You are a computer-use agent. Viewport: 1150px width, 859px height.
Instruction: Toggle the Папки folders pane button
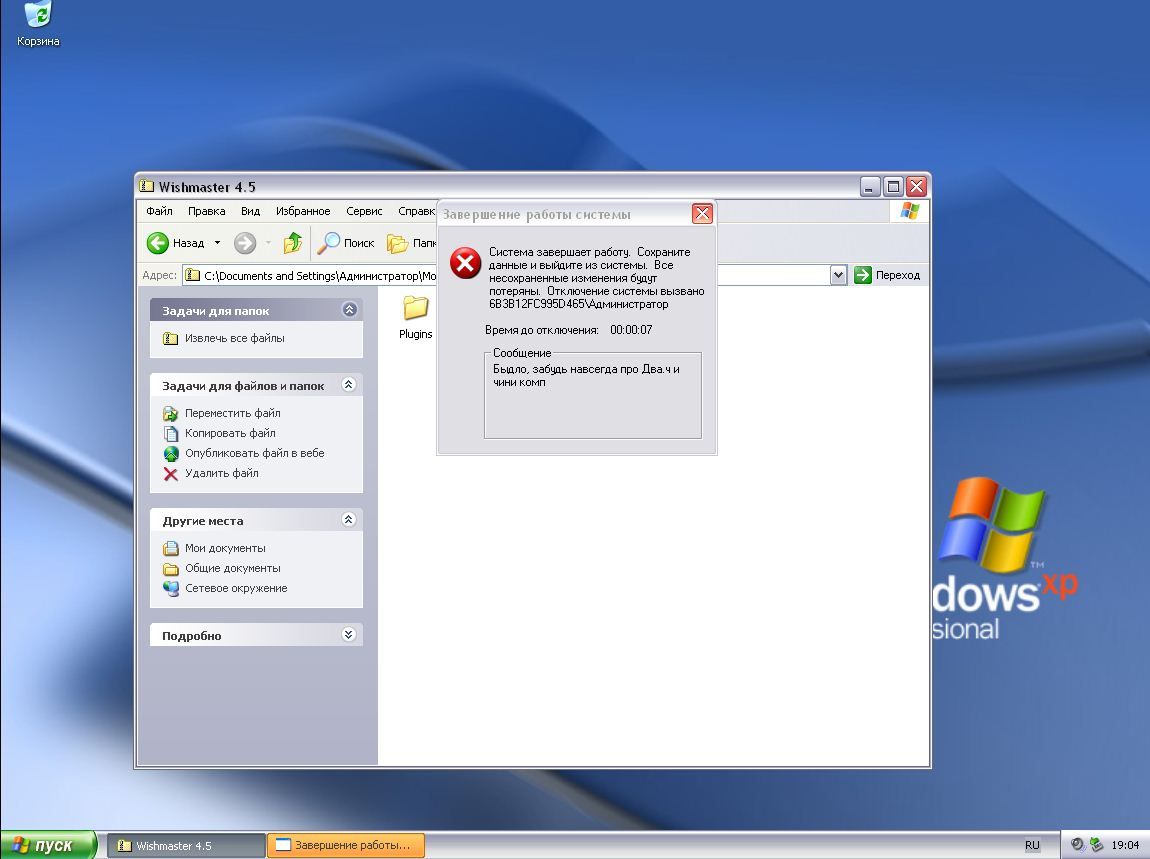(411, 243)
